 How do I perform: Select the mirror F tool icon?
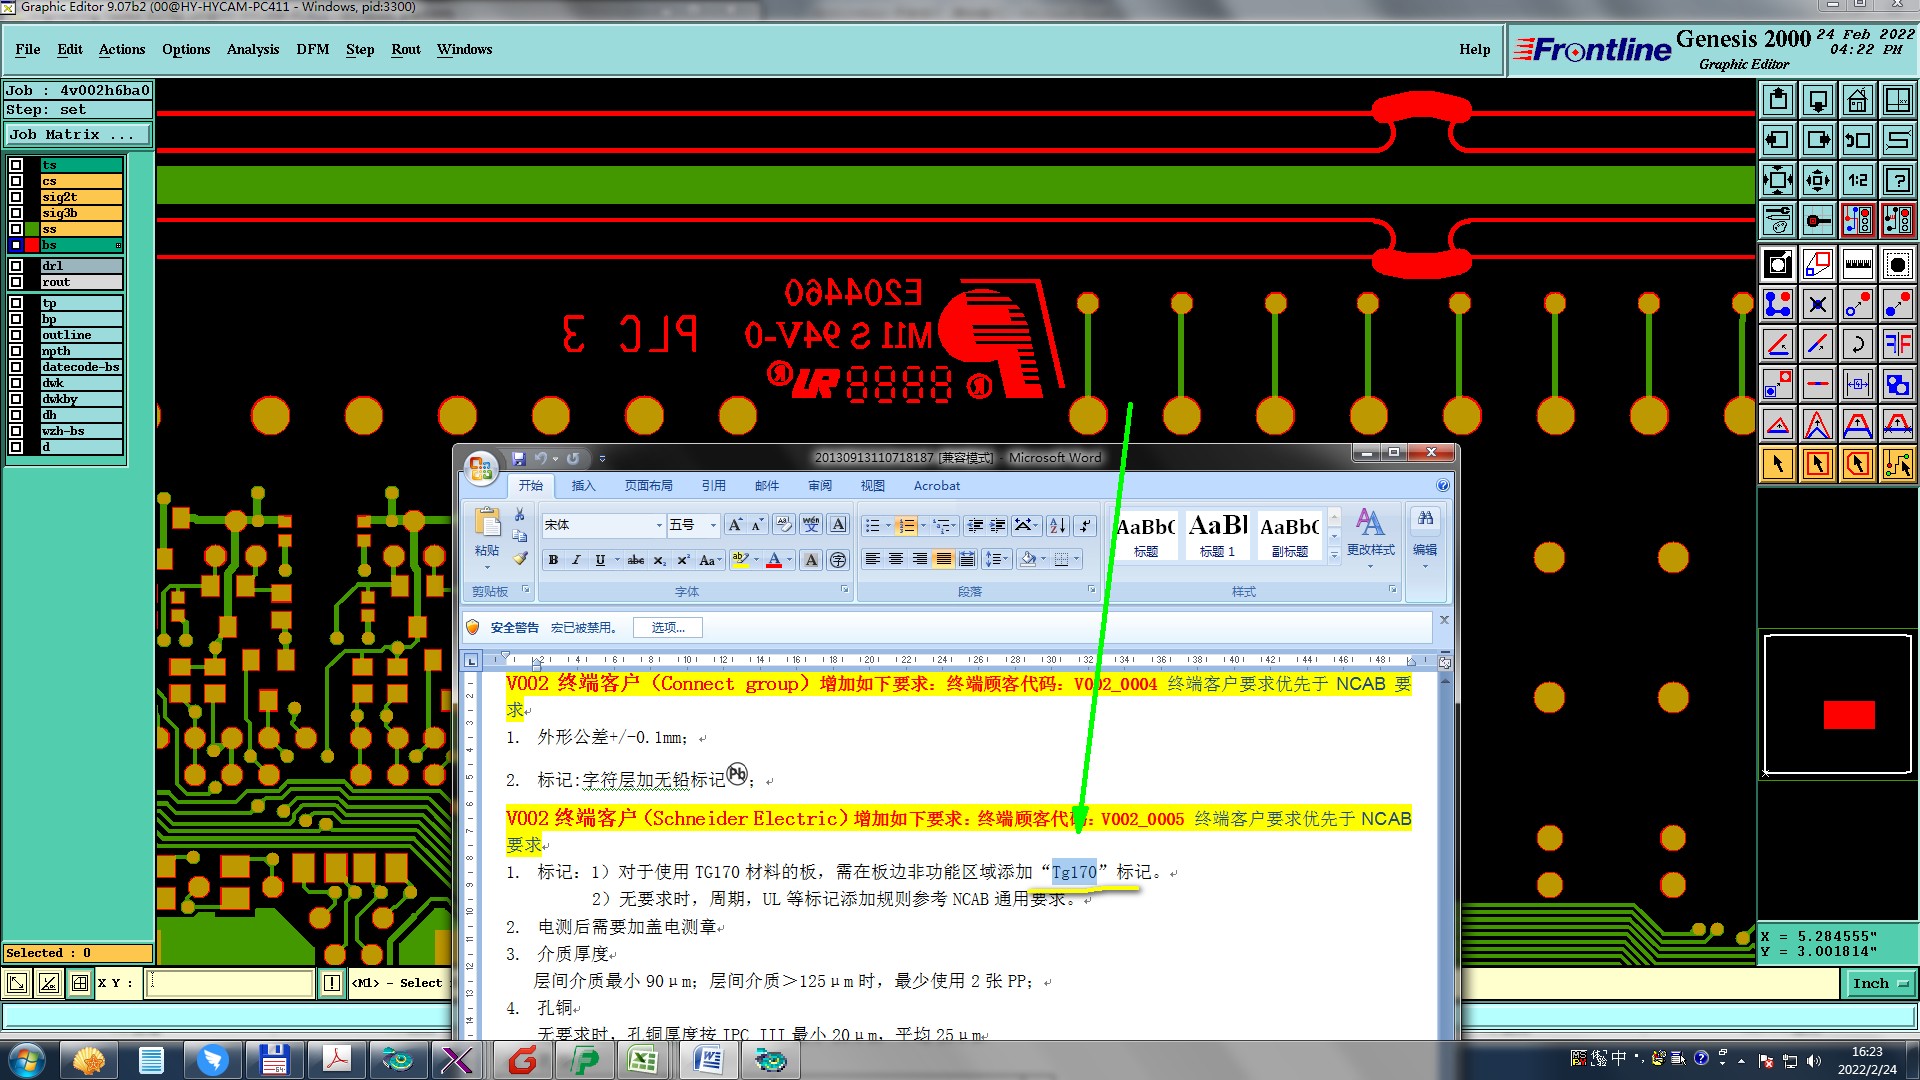tap(1897, 344)
